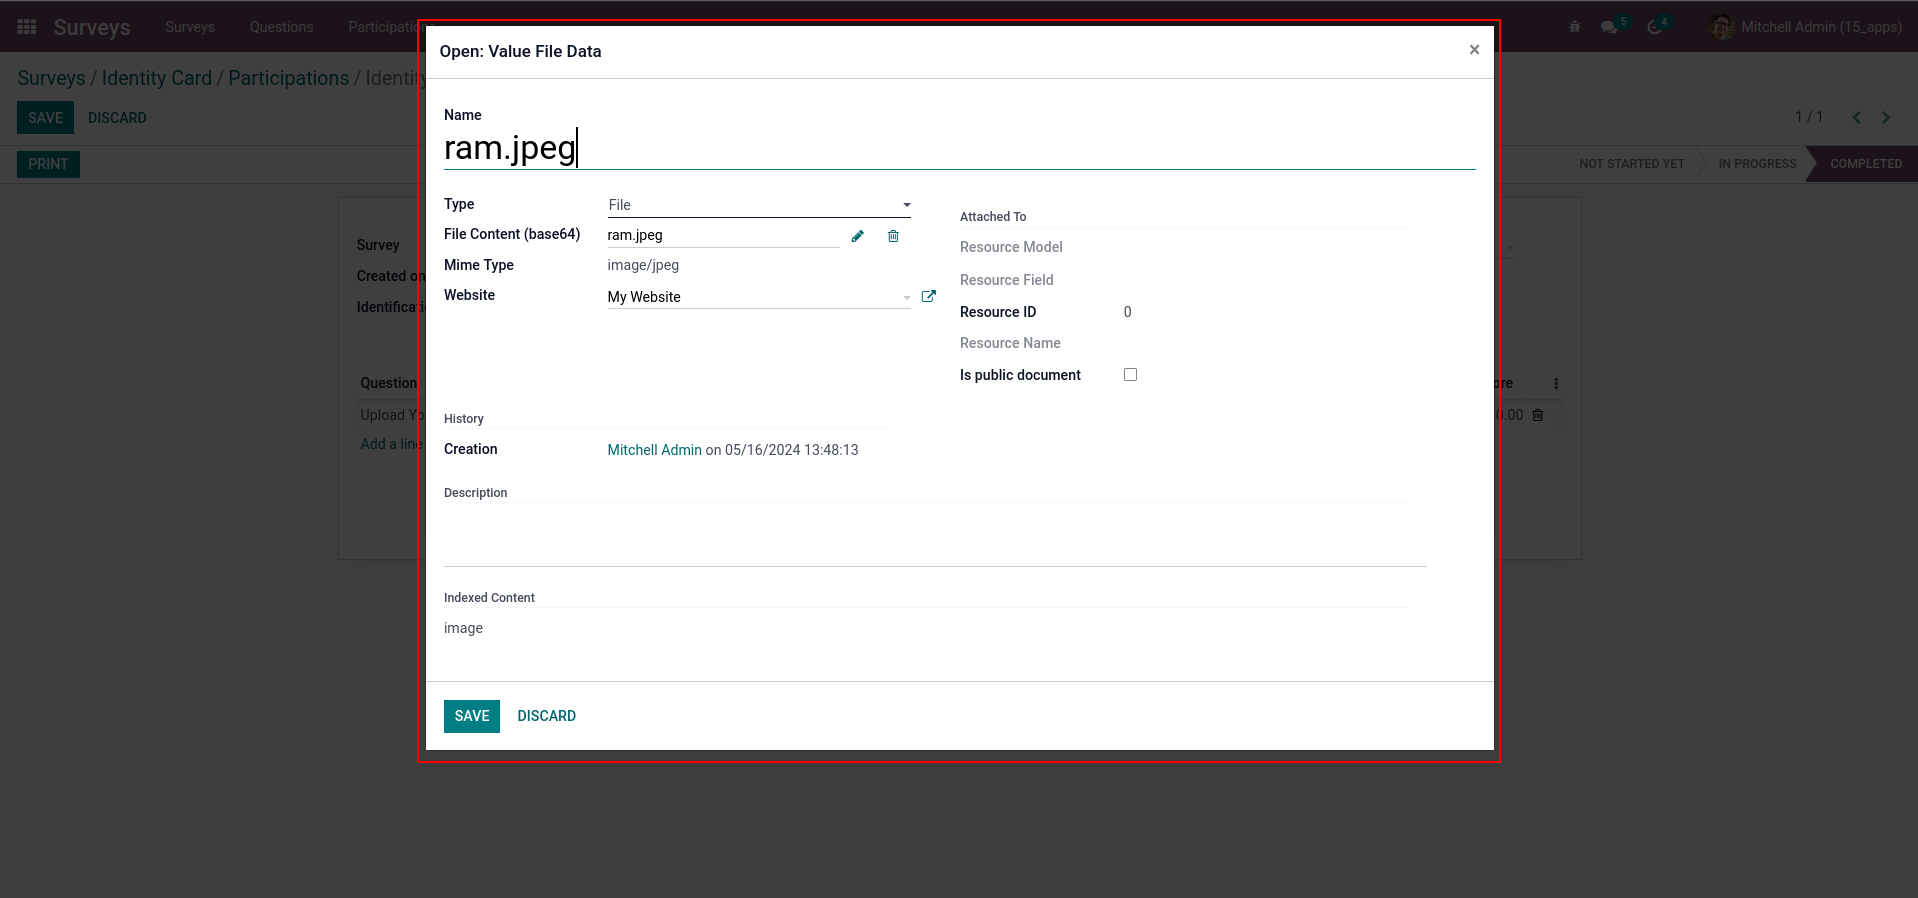Click the Resource Model label
This screenshot has width=1918, height=898.
click(x=1011, y=247)
